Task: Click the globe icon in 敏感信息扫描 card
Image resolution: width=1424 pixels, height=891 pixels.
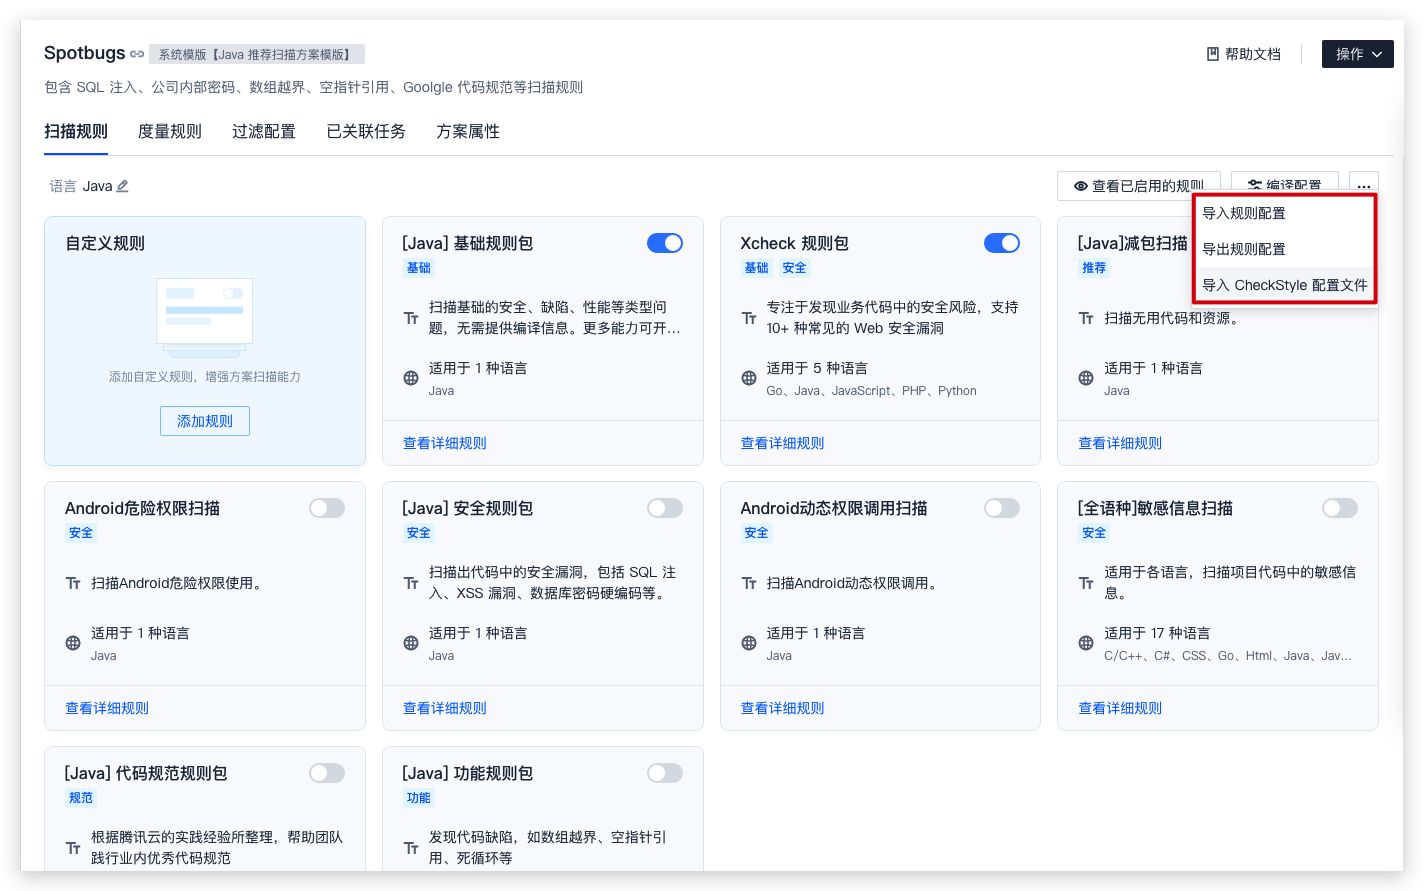Action: tap(1086, 643)
